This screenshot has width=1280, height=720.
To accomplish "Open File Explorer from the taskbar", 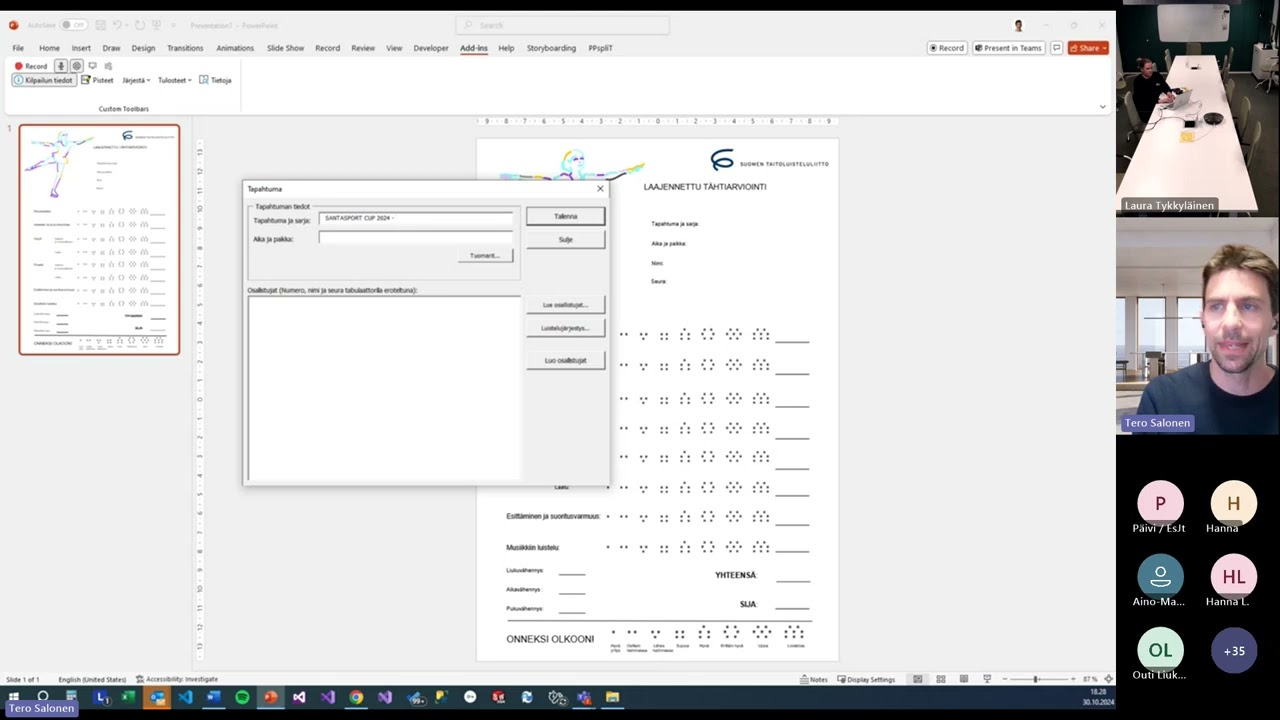I will coord(612,698).
